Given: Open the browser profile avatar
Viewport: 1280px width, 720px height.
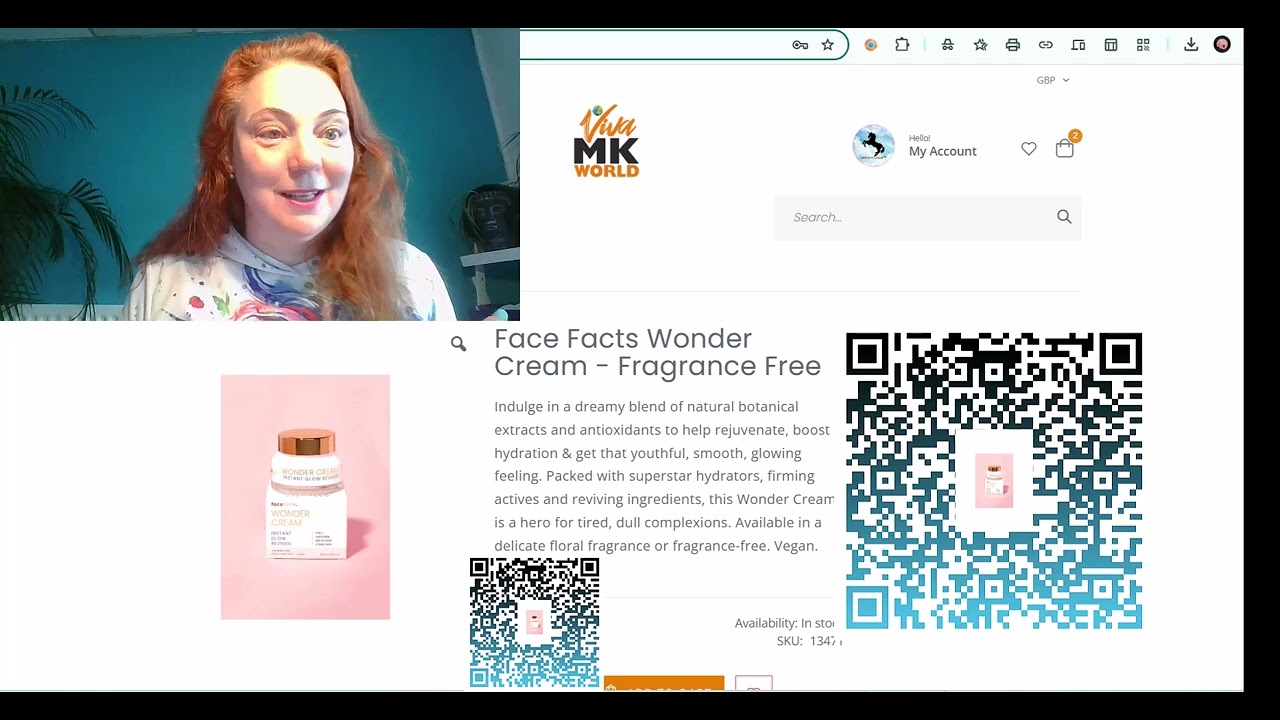Looking at the screenshot, I should [1222, 45].
